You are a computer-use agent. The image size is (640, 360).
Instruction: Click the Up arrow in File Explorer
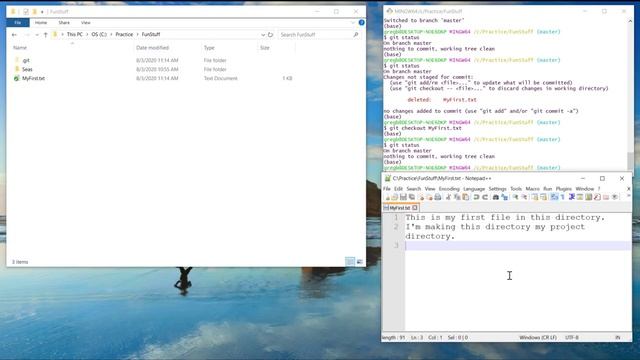coord(46,35)
